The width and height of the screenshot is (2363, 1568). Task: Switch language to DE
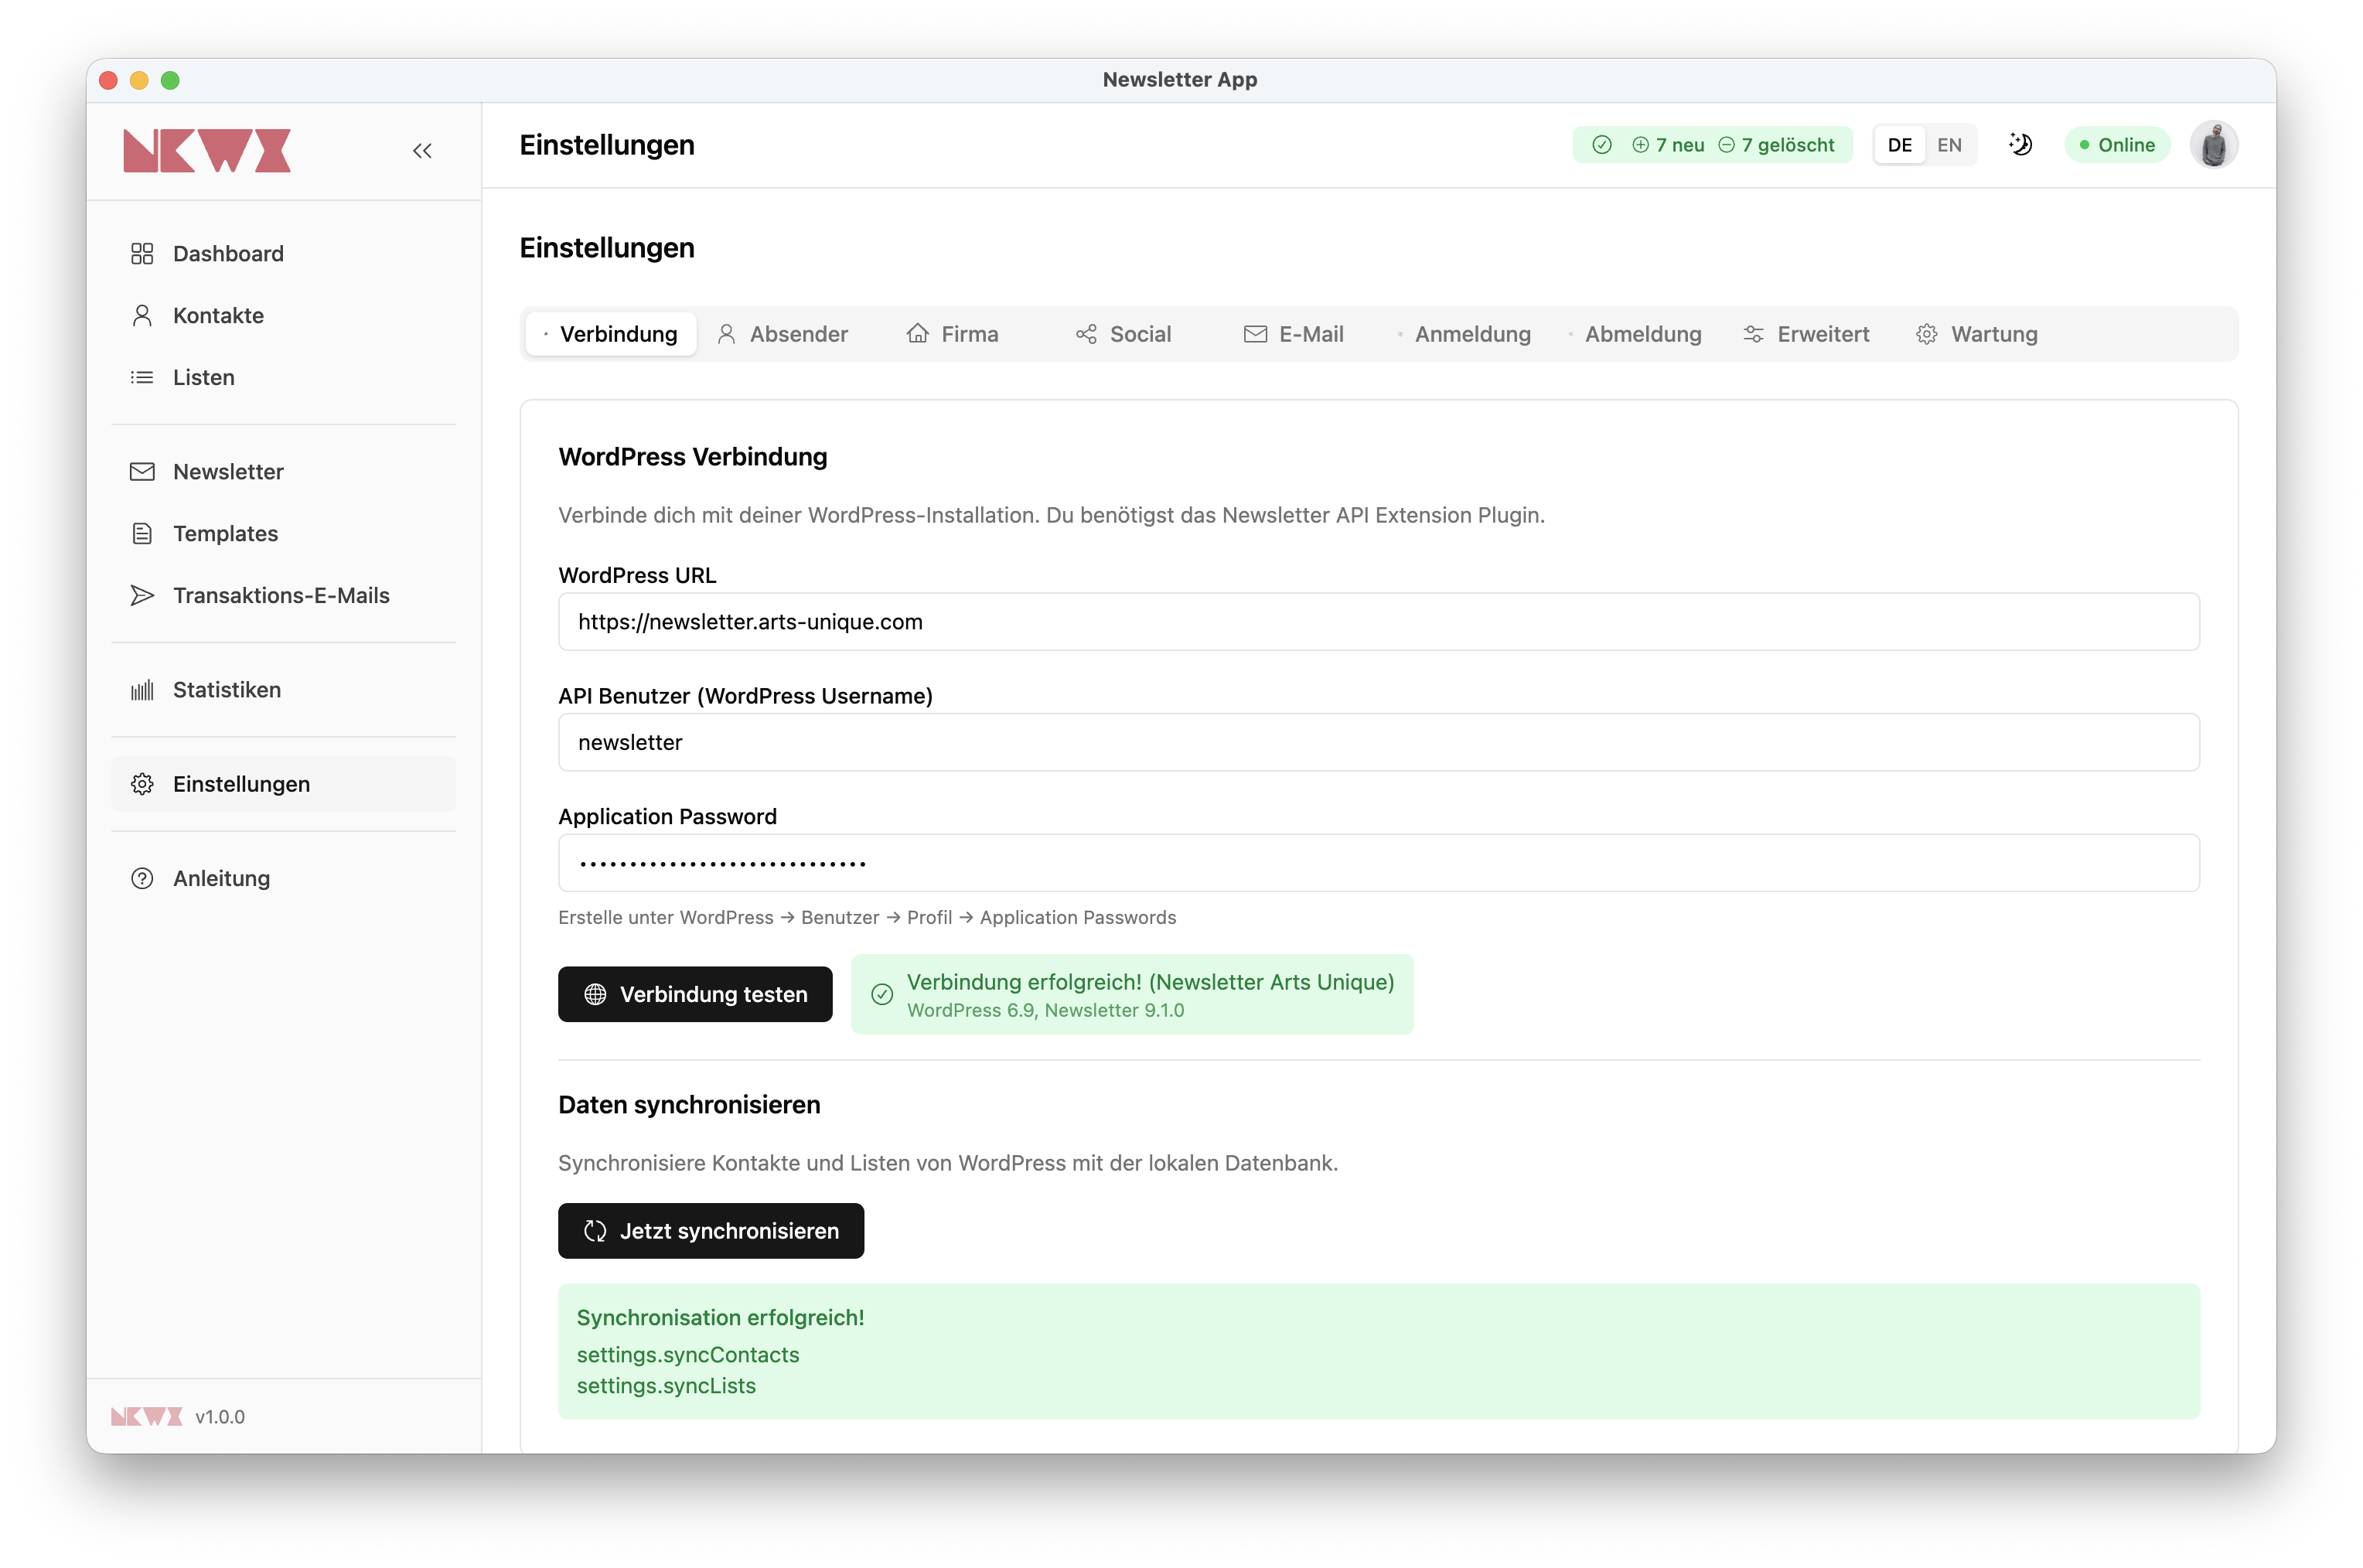1899,145
